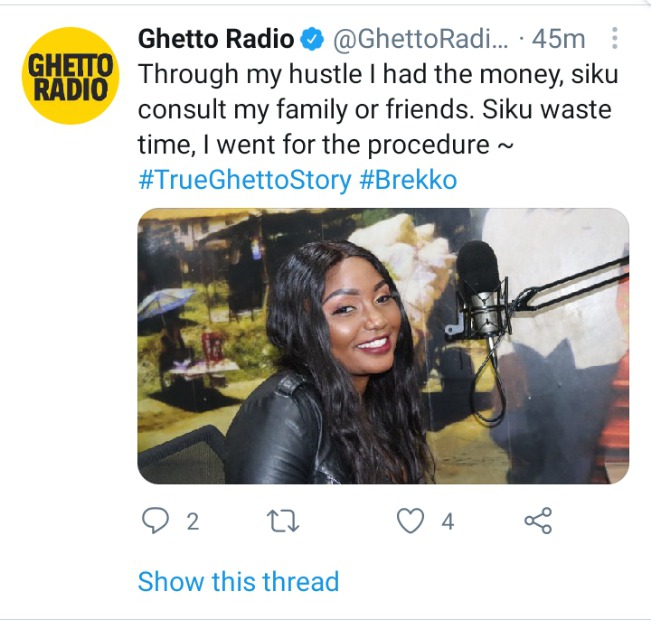
Task: Retweet this Ghetto Radio post
Action: pos(283,521)
